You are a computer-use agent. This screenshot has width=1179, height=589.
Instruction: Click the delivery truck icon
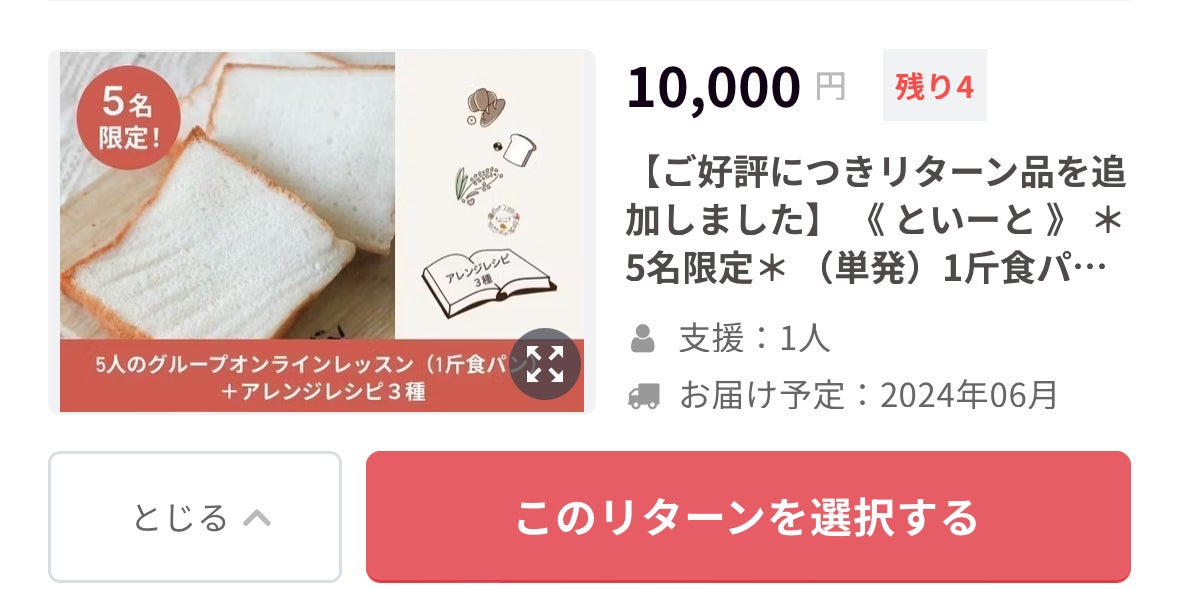[x=644, y=396]
